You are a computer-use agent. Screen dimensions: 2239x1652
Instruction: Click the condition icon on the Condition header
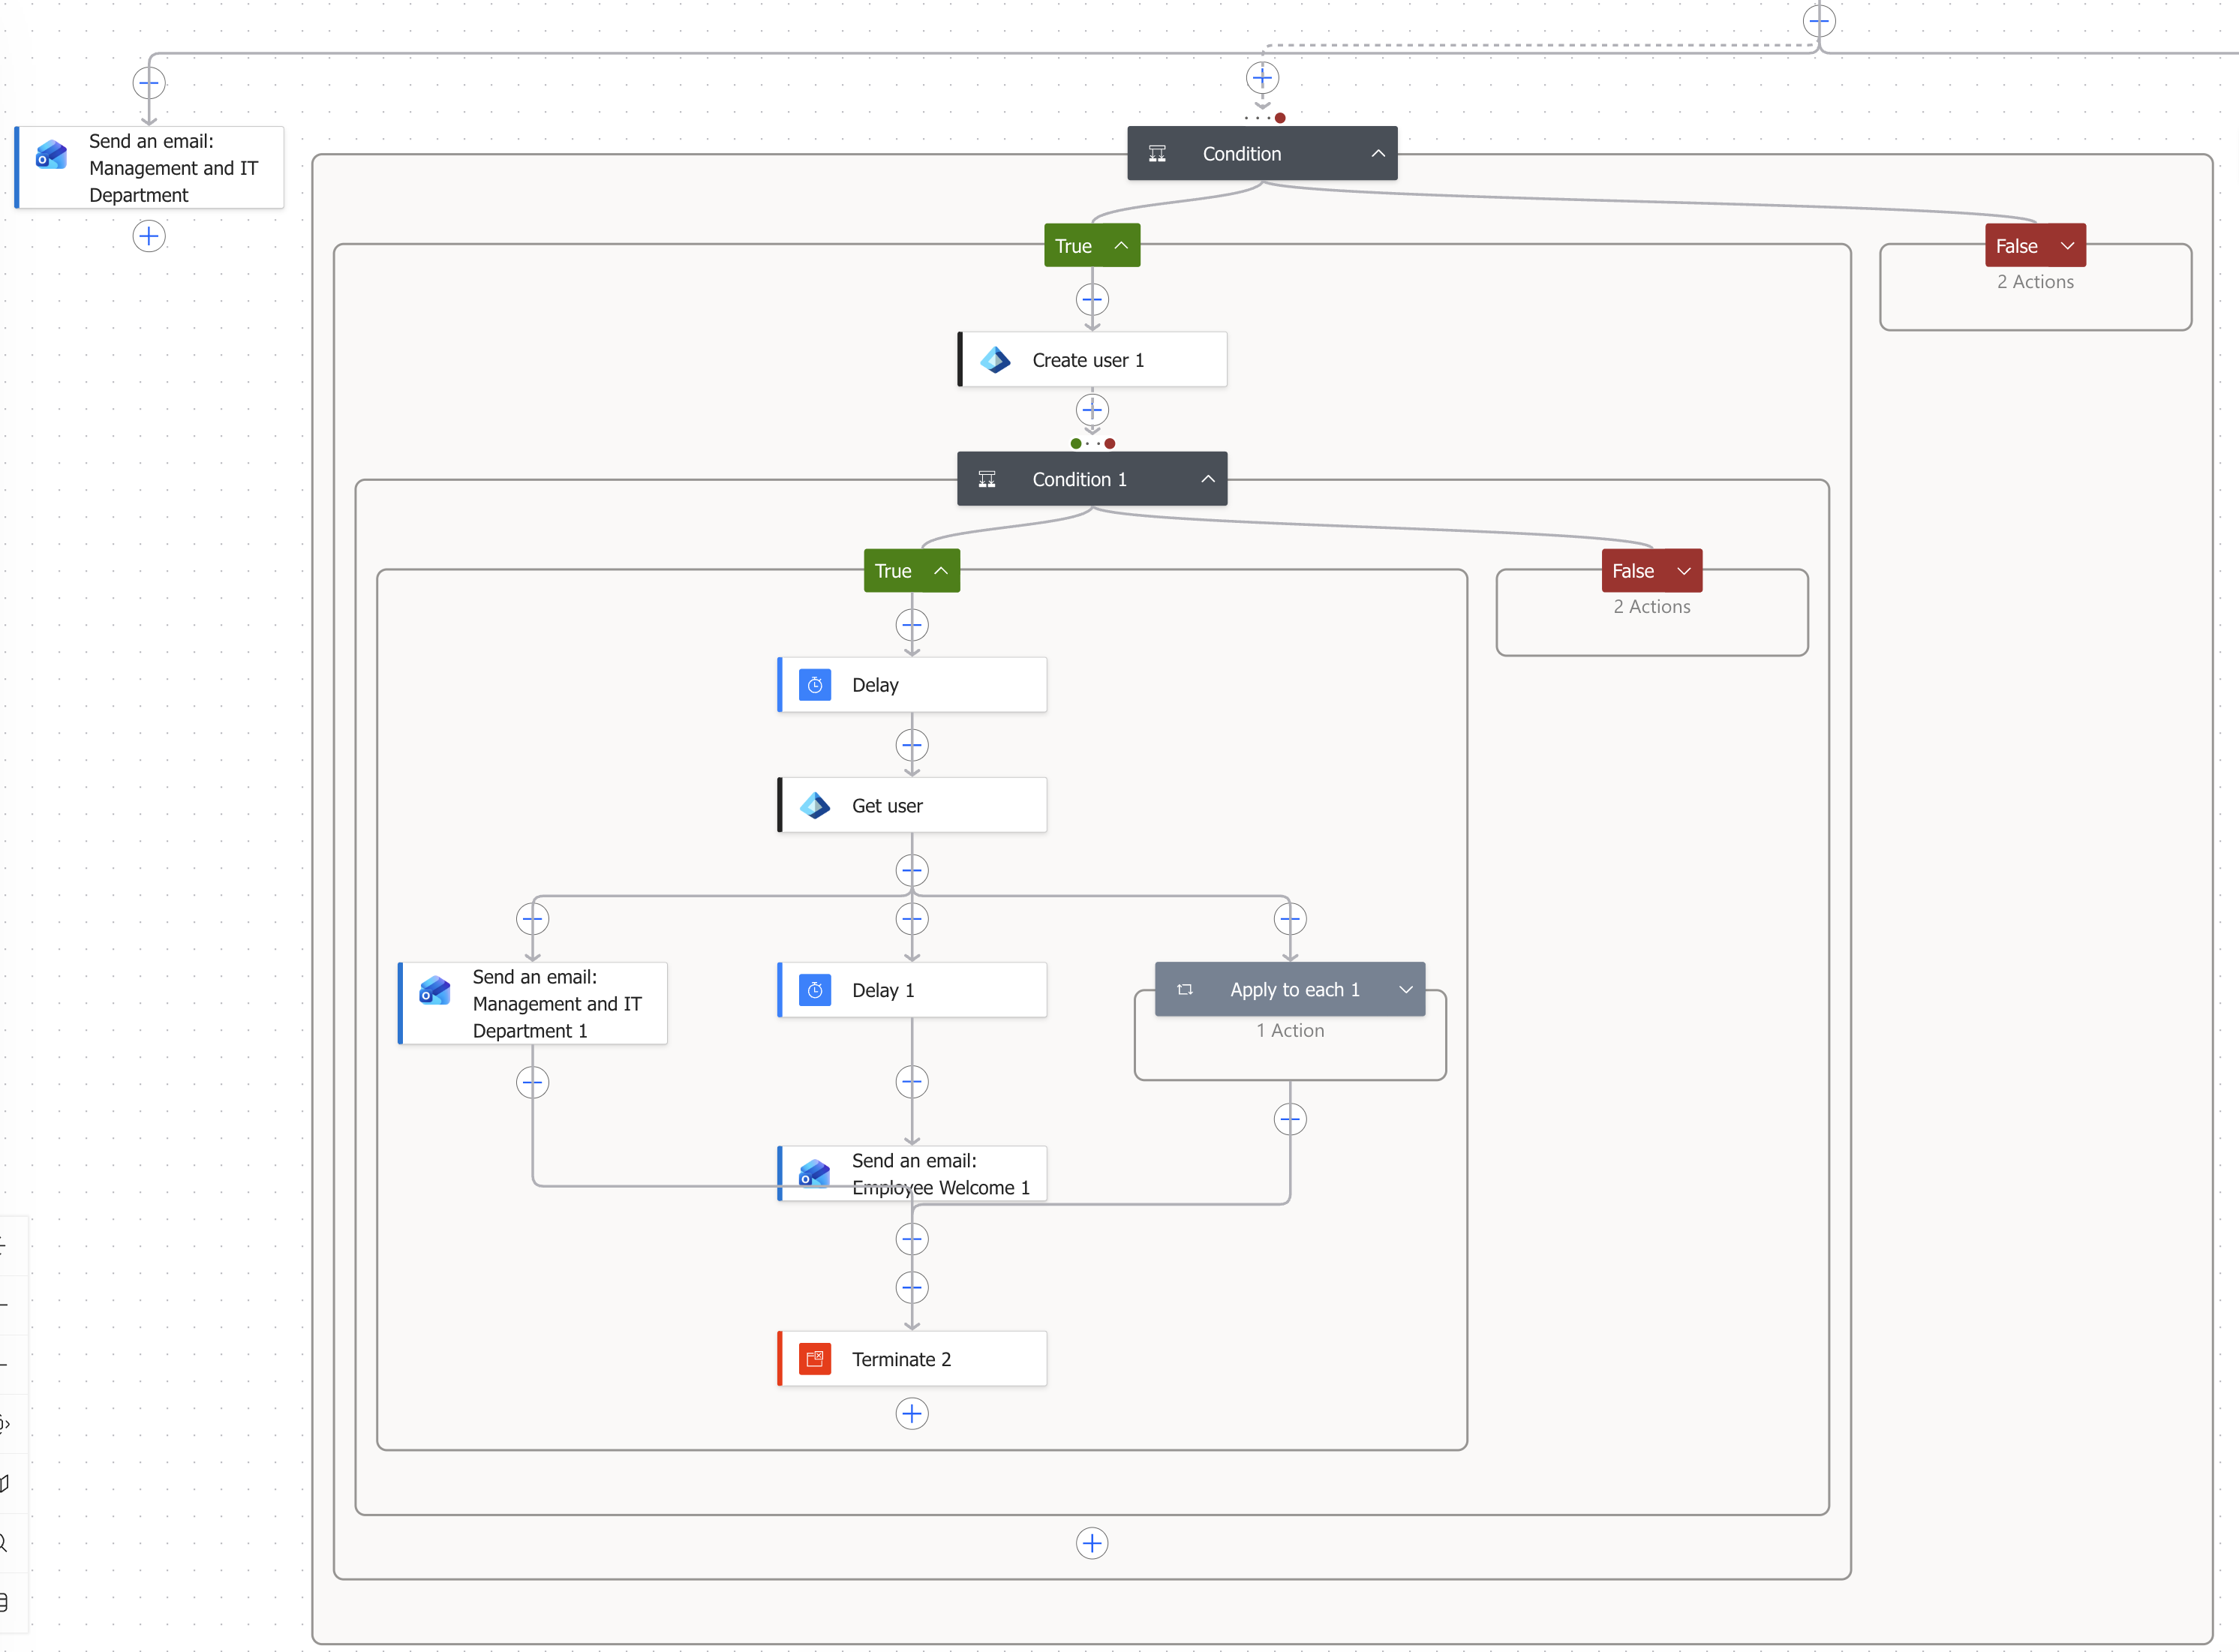pyautogui.click(x=1157, y=153)
